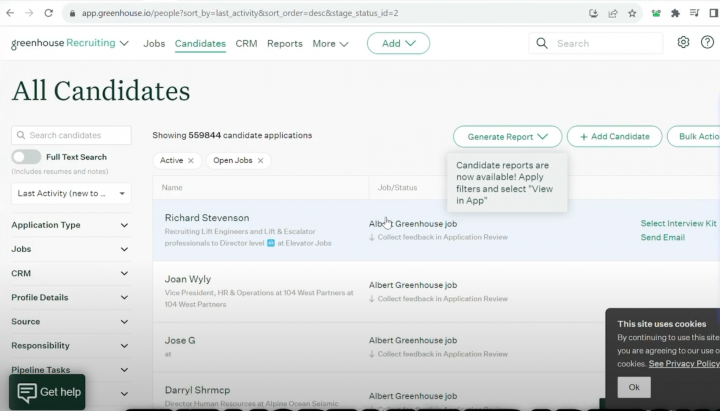The image size is (720, 411).
Task: Click the Greenhouse Recruiting logo
Action: click(x=69, y=44)
